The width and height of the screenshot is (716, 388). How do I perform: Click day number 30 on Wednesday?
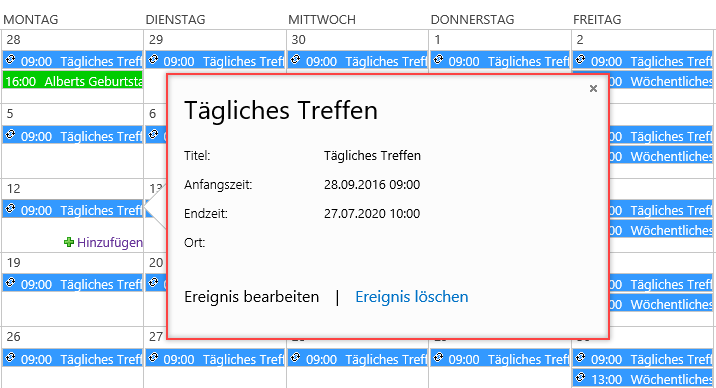coord(298,40)
